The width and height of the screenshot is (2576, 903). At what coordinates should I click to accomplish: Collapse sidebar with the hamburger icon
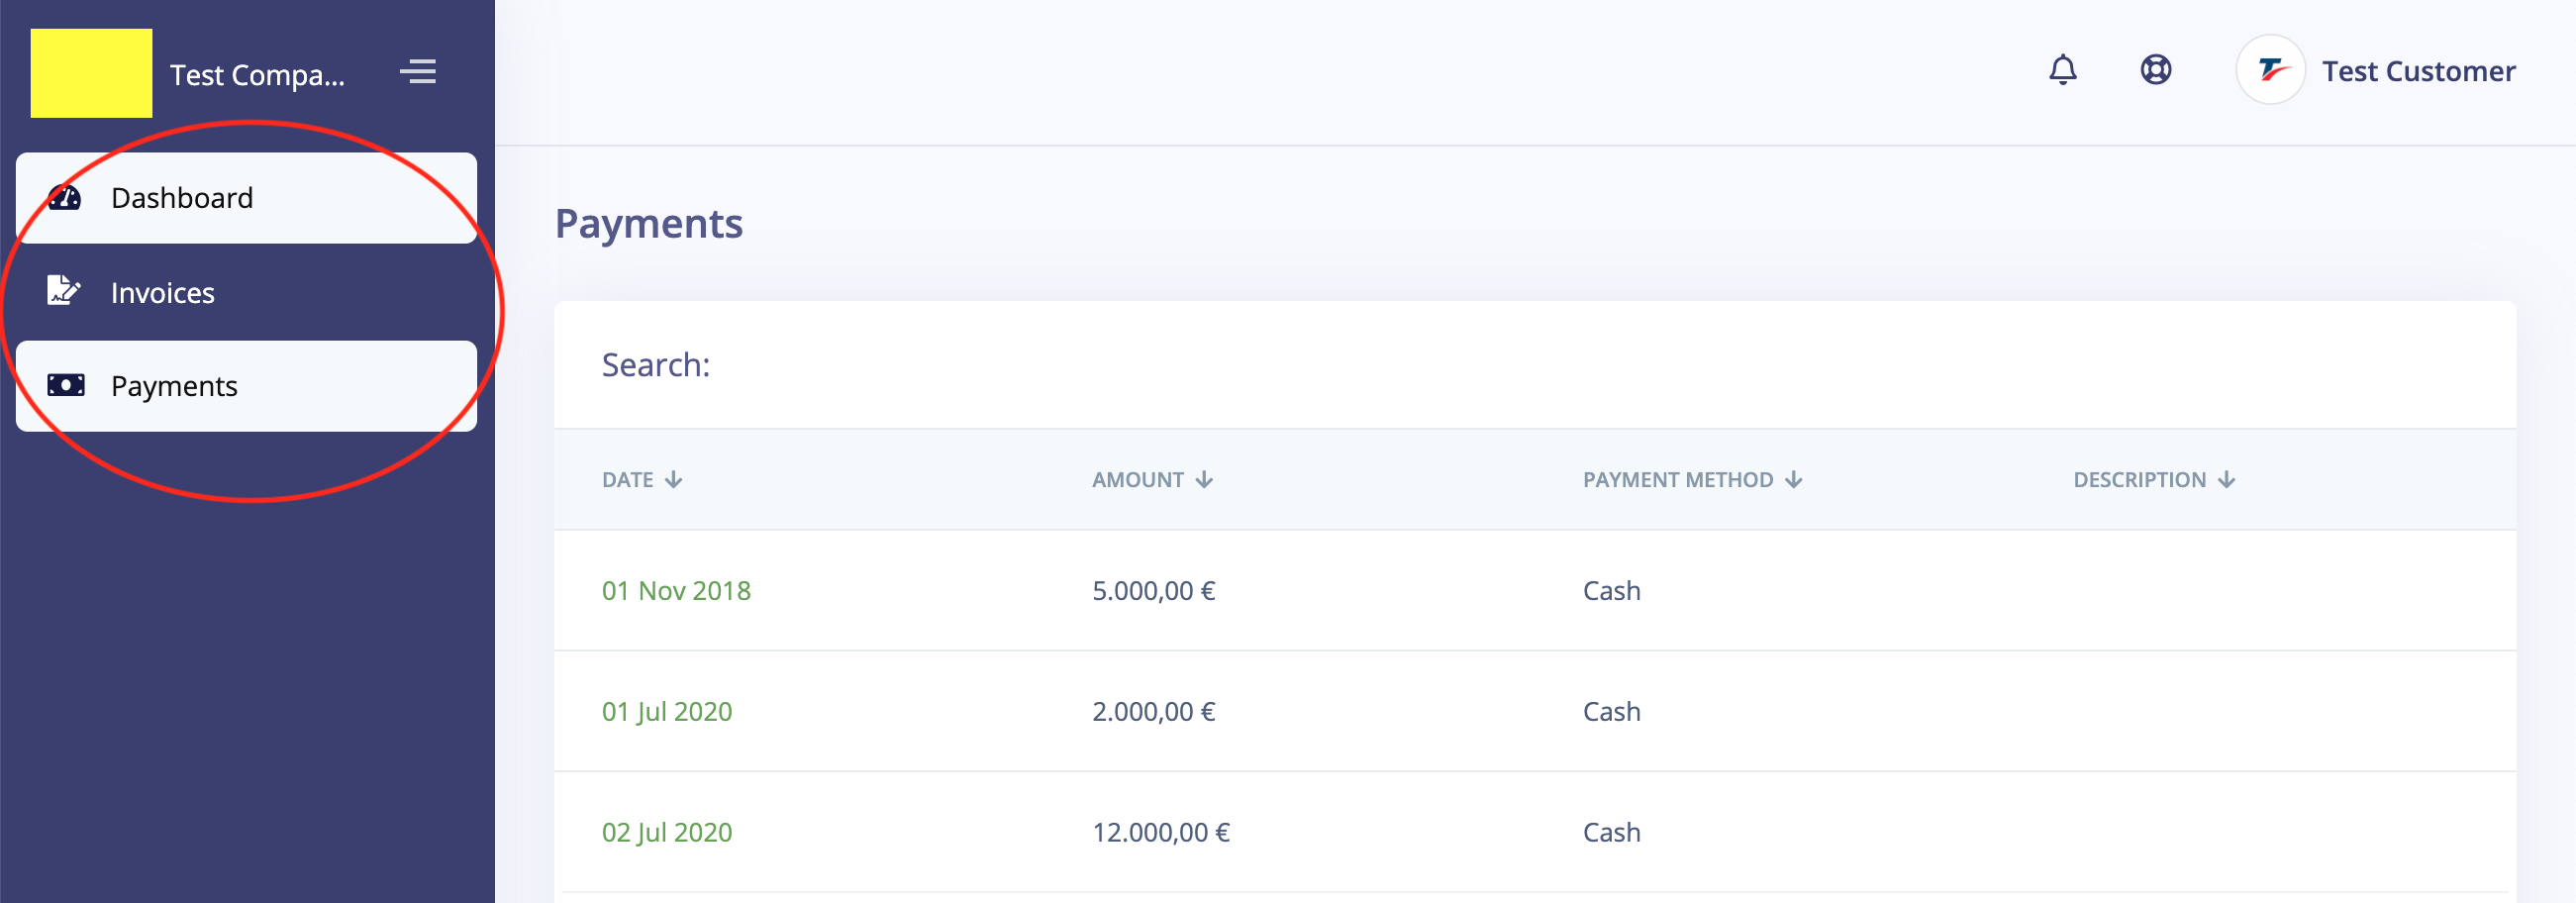click(x=418, y=72)
